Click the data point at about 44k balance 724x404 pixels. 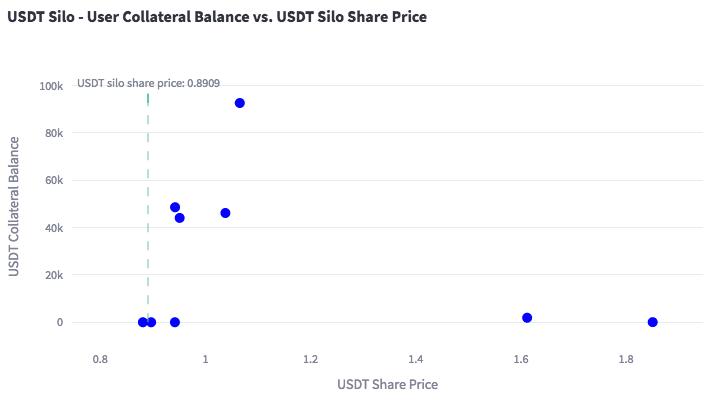[180, 218]
